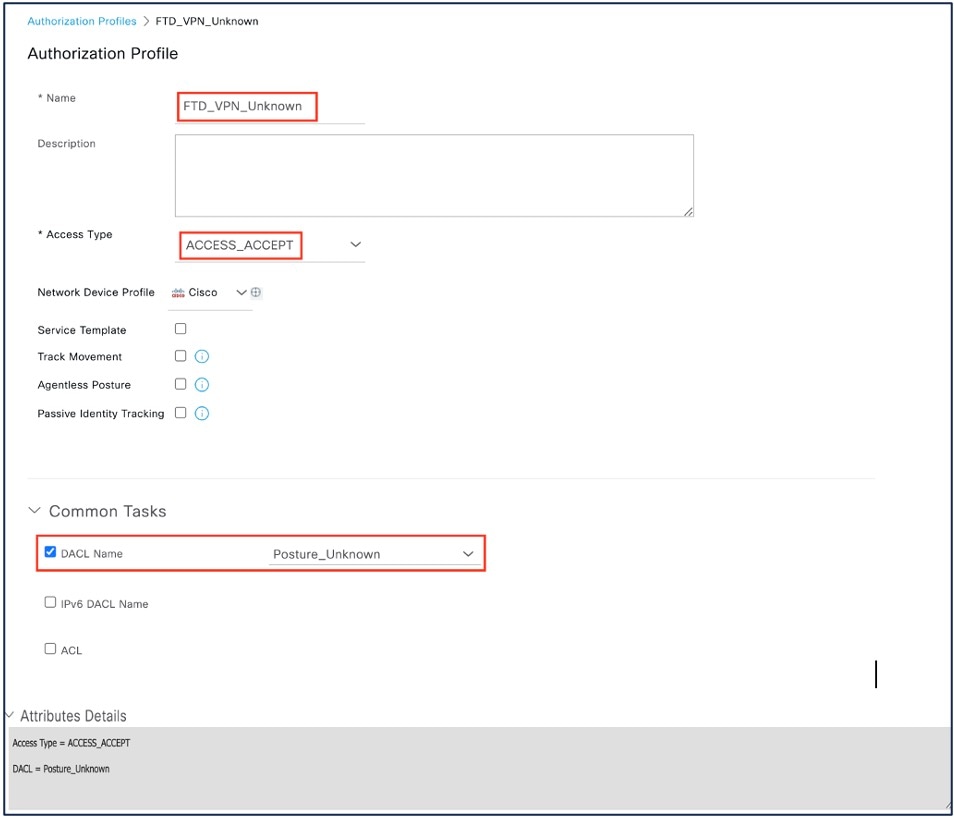Collapse the Common Tasks section
This screenshot has height=818, width=954.
coord(35,511)
